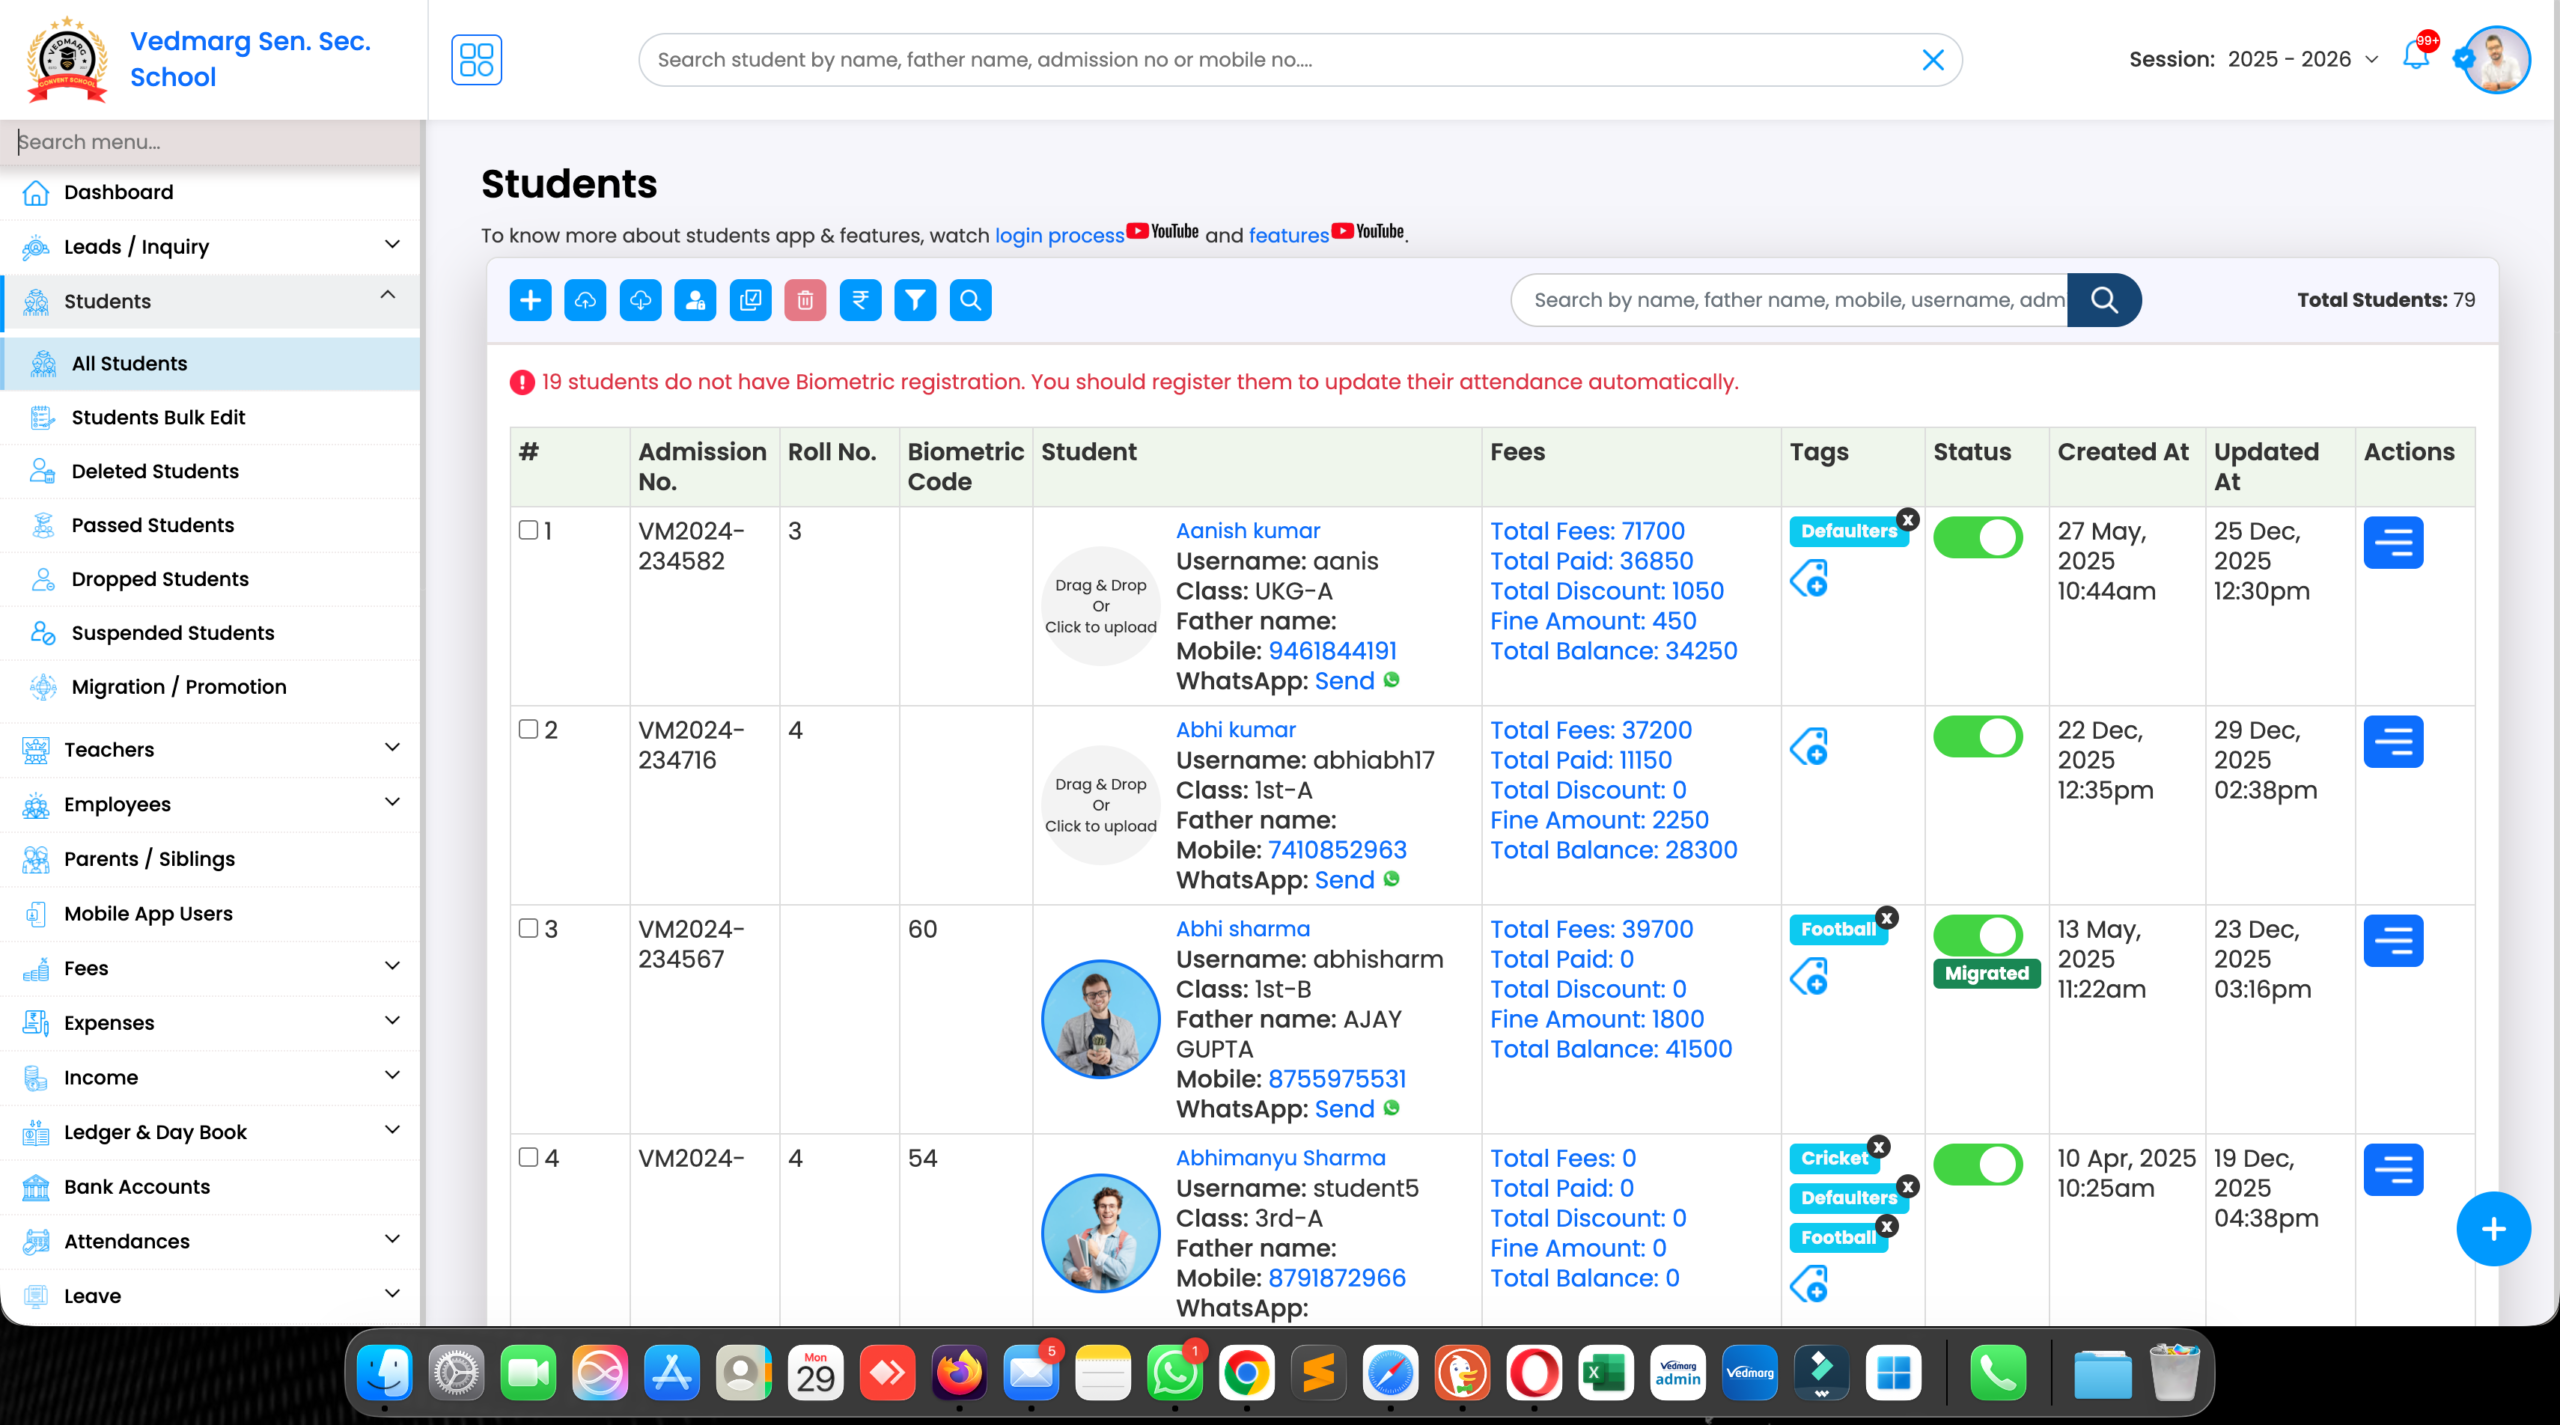The width and height of the screenshot is (2560, 1425).
Task: Open the student login credentials icon
Action: 695,299
